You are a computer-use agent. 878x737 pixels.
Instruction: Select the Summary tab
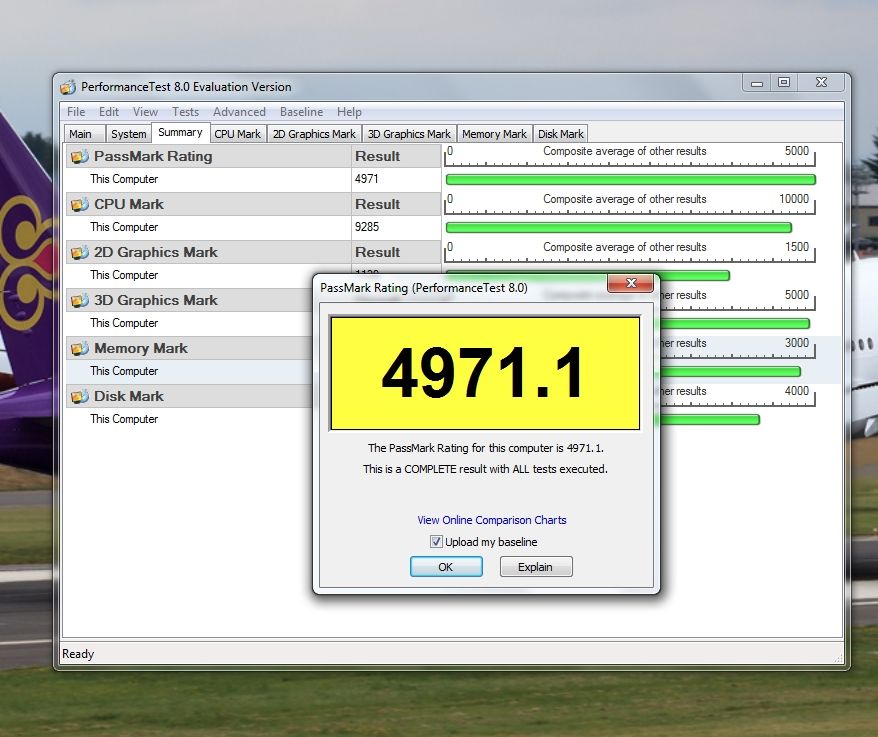click(x=180, y=133)
